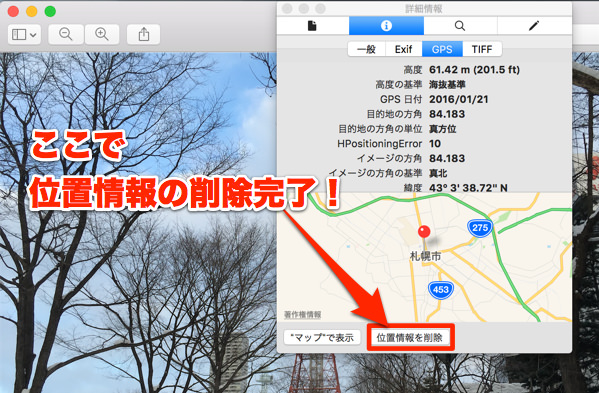Click the 真方位 value
Viewport: 599px width, 393px height.
pyautogui.click(x=442, y=129)
